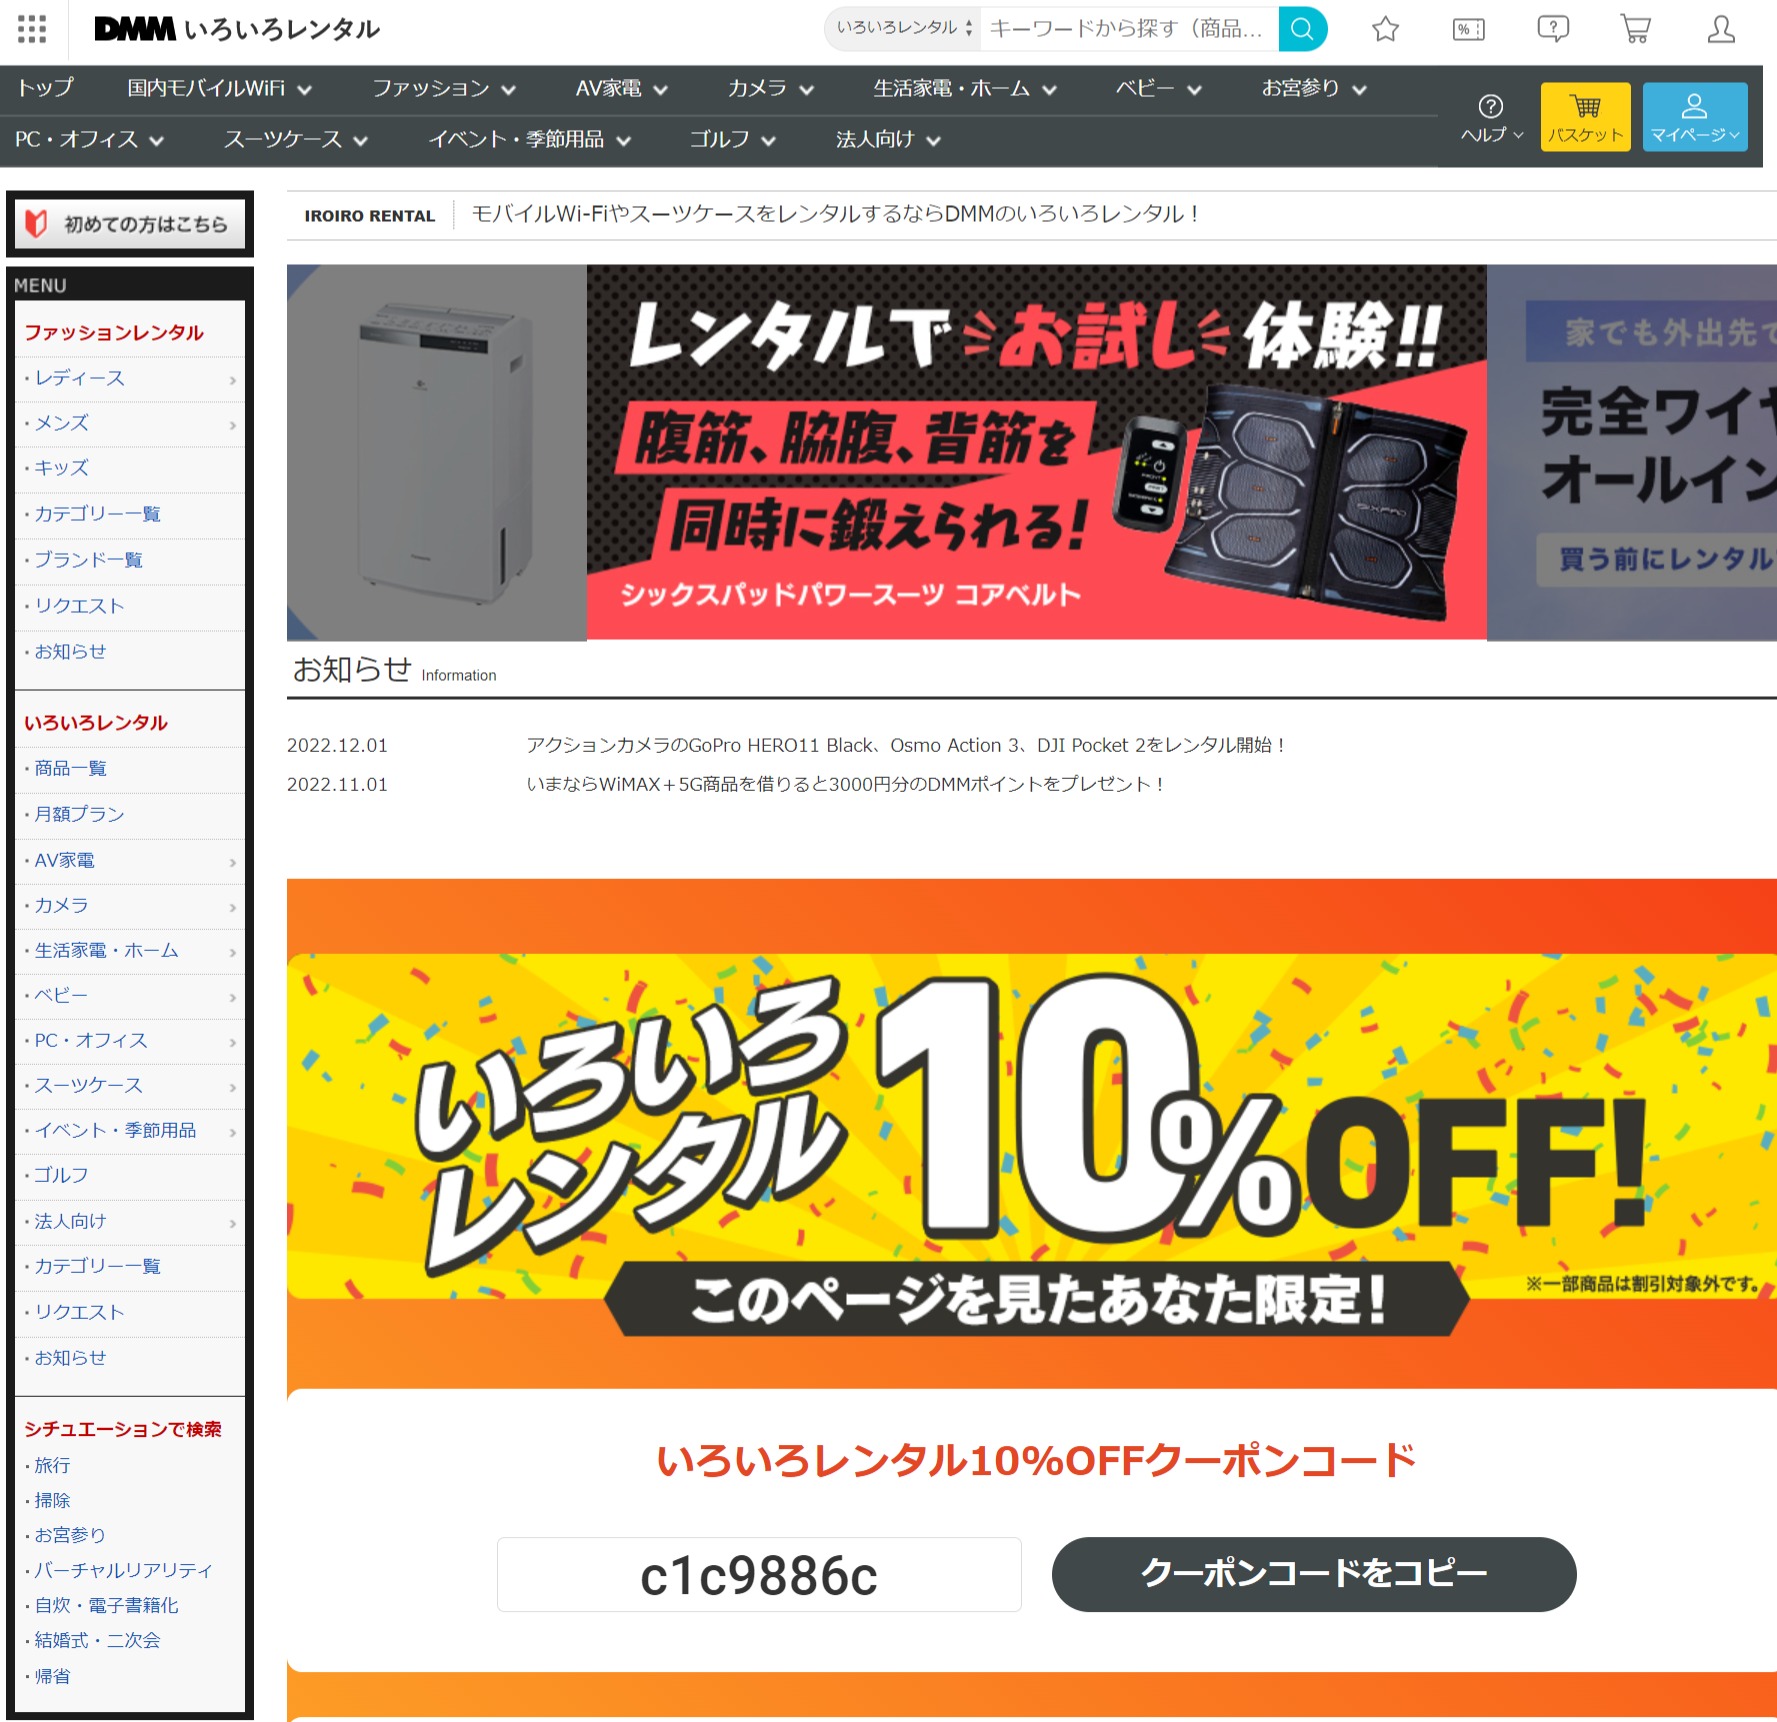Open イベント・季節用品 in top navigation
This screenshot has height=1722, width=1777.
click(x=529, y=140)
